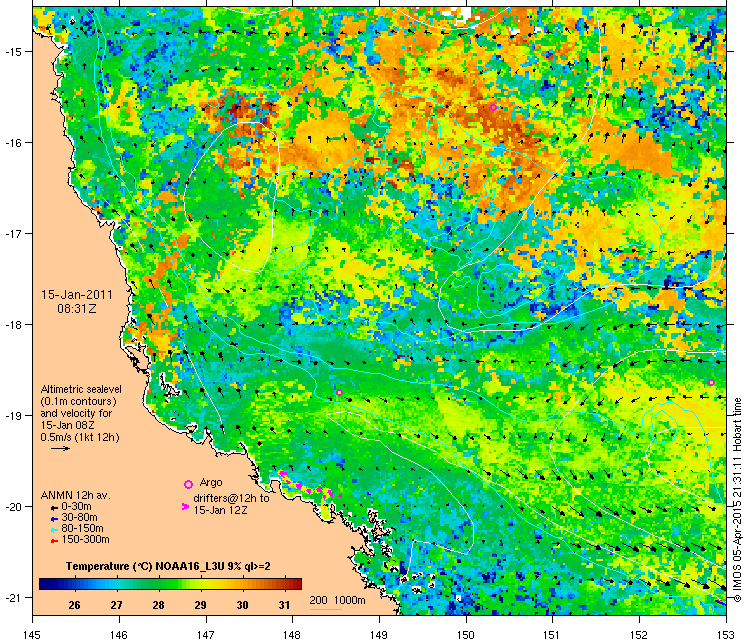750x640 pixels.
Task: Click the cyan 200m isobath legend line
Action: [325, 609]
